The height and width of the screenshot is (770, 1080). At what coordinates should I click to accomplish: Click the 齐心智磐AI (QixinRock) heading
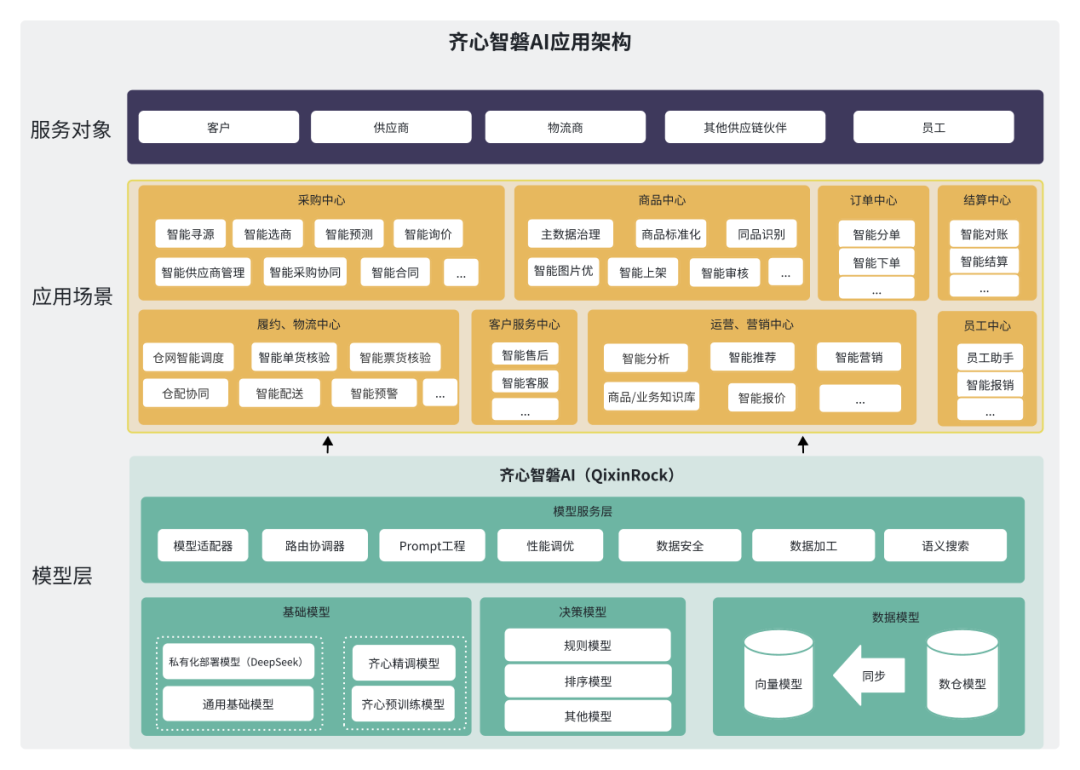tap(586, 475)
